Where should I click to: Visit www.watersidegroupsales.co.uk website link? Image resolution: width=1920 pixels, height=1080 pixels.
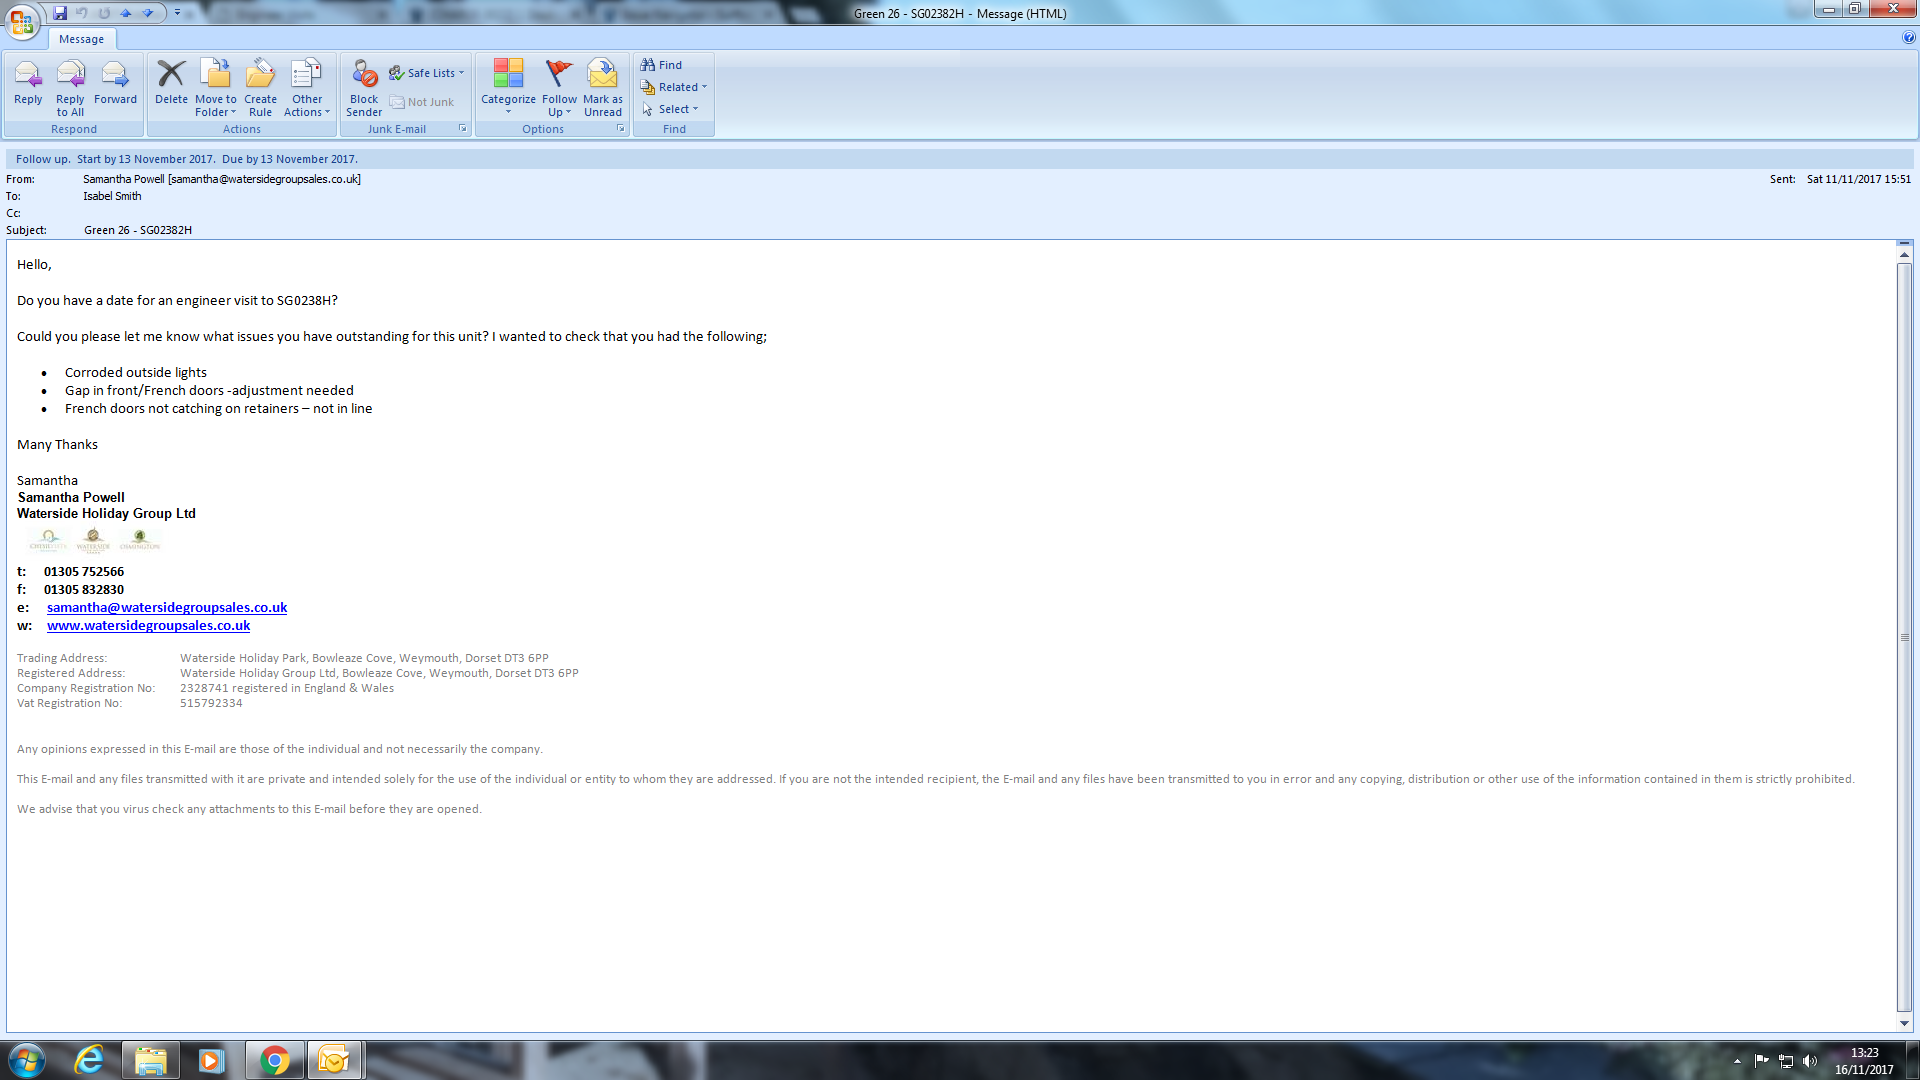[148, 625]
